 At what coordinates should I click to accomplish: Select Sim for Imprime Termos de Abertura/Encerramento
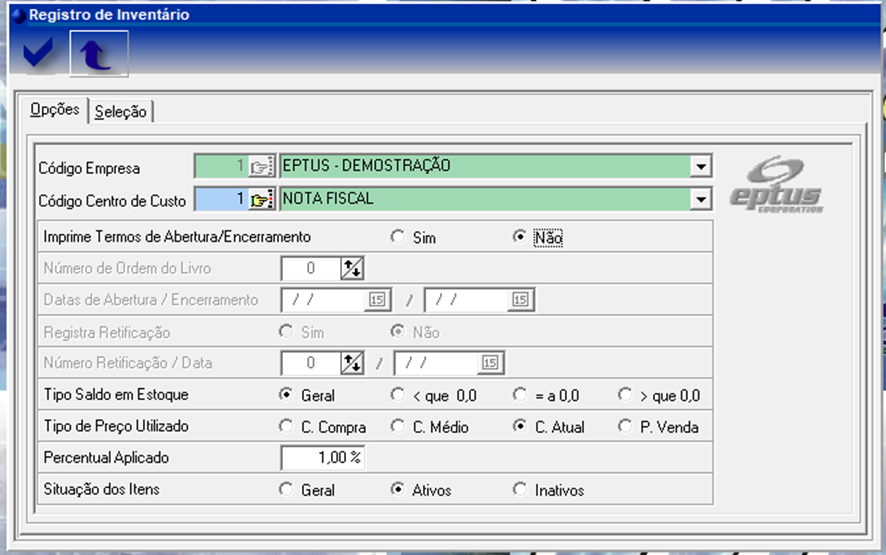pyautogui.click(x=398, y=238)
